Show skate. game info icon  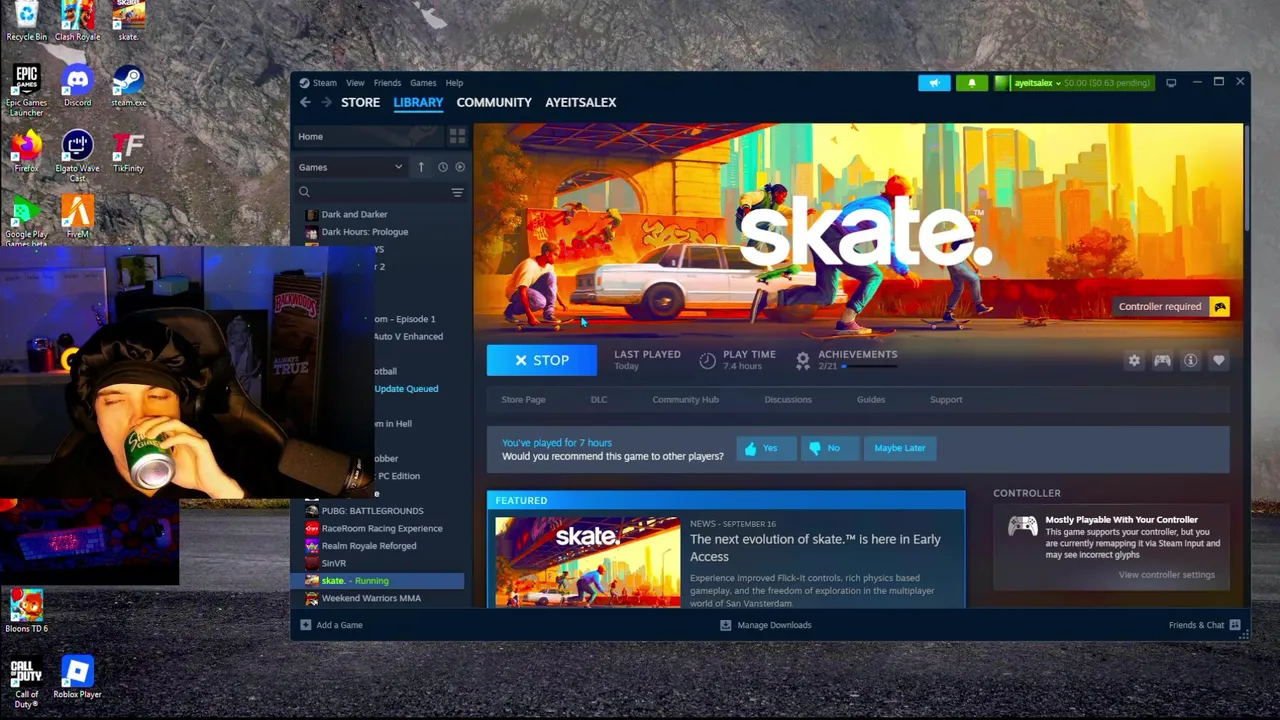[1190, 360]
